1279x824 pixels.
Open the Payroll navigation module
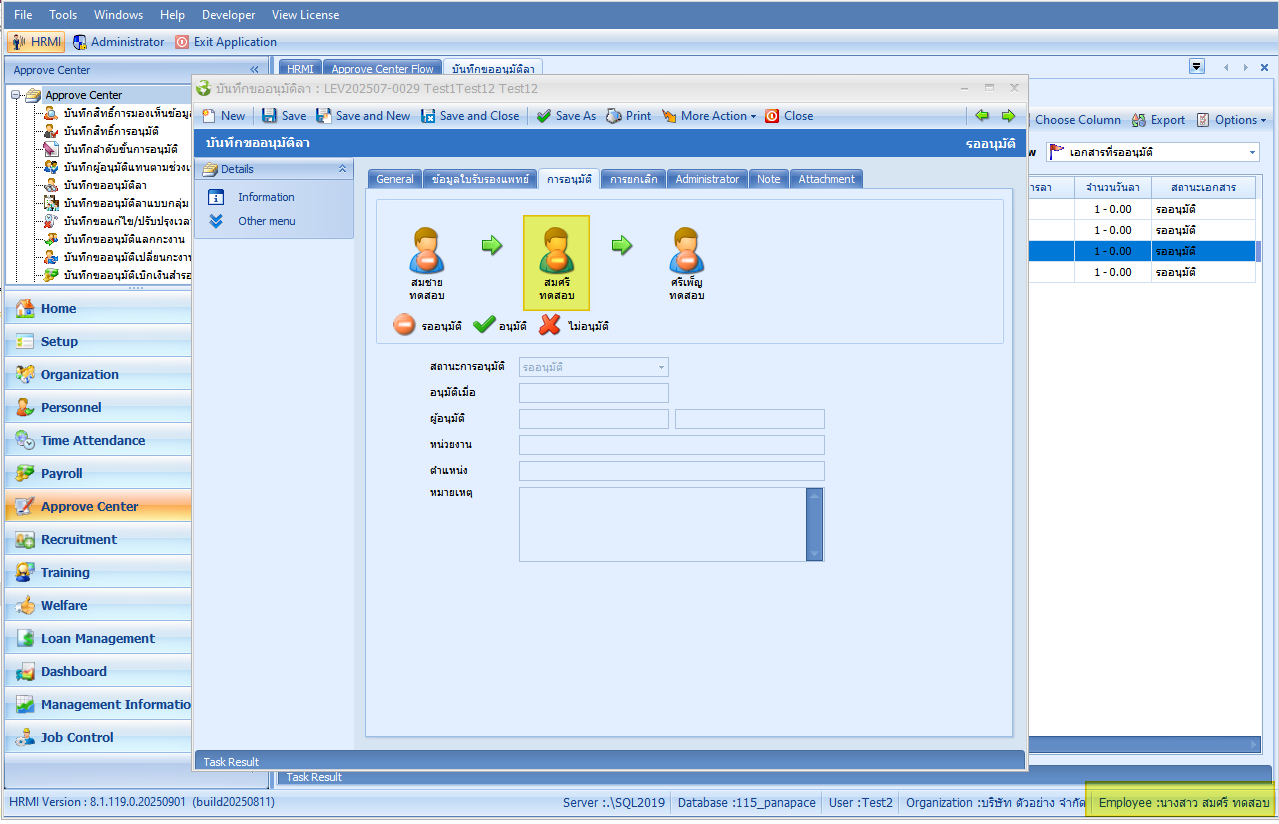(x=61, y=473)
